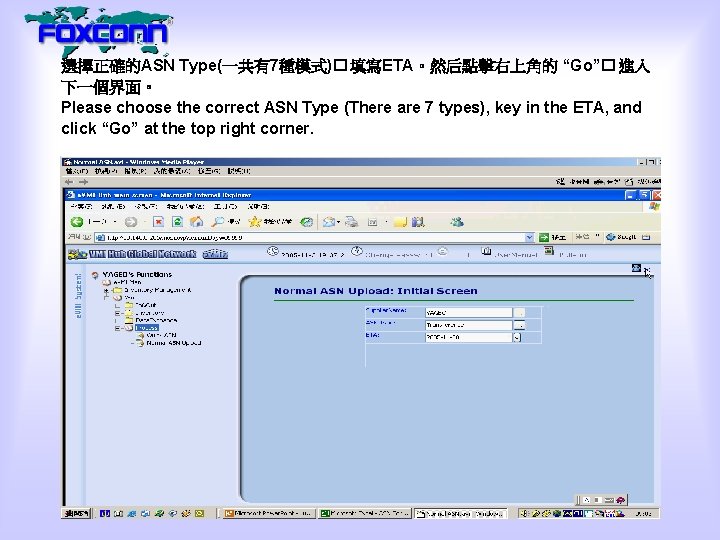Switch to Normal ASN Windows Media taskbar button

click(x=461, y=513)
